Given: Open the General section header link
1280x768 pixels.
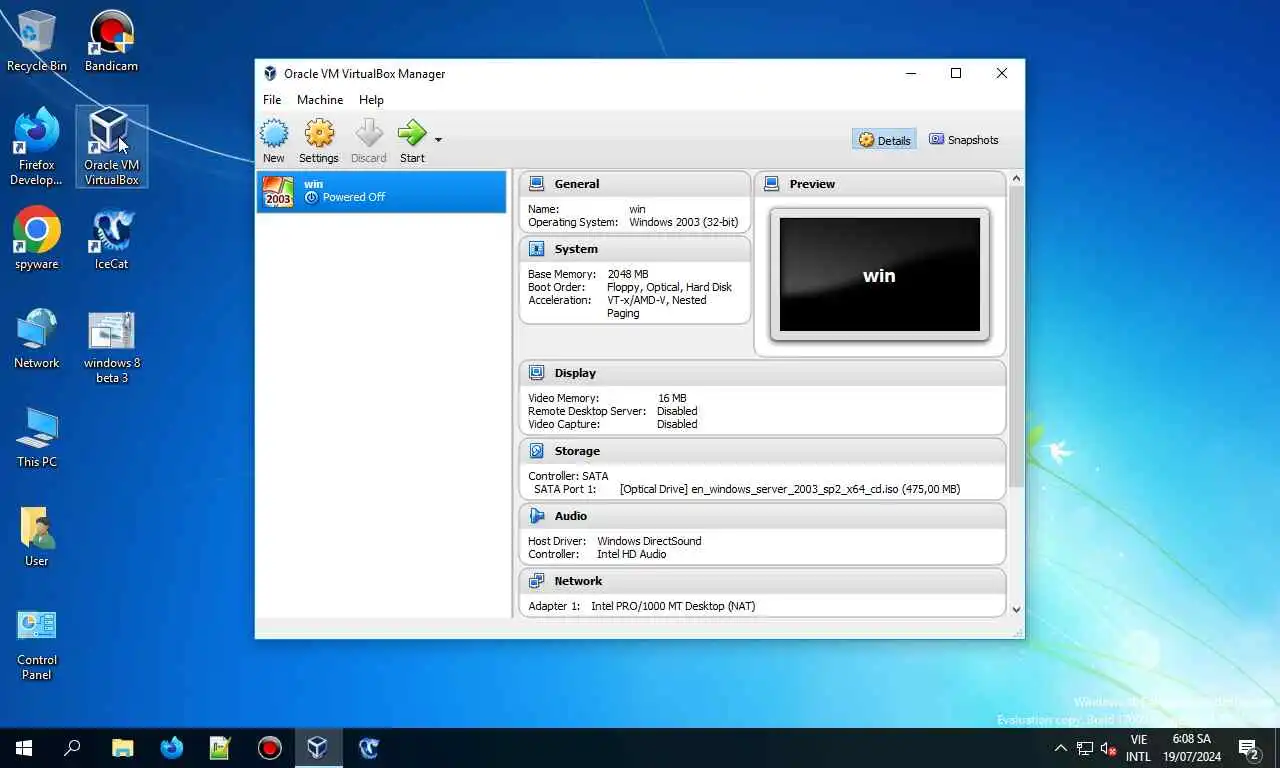Looking at the screenshot, I should [x=577, y=184].
